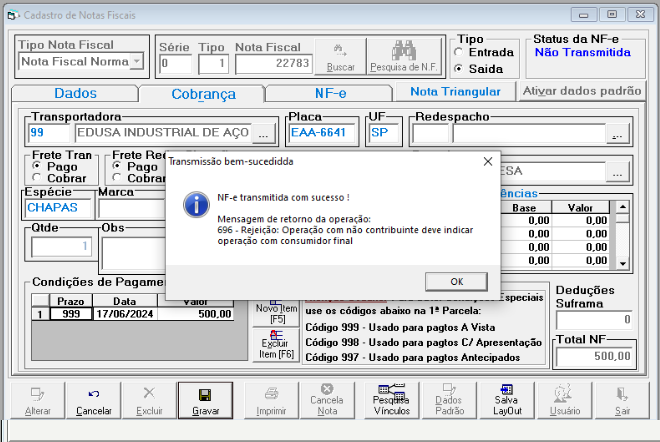Select Cobrar under Frete Tran

click(x=37, y=178)
